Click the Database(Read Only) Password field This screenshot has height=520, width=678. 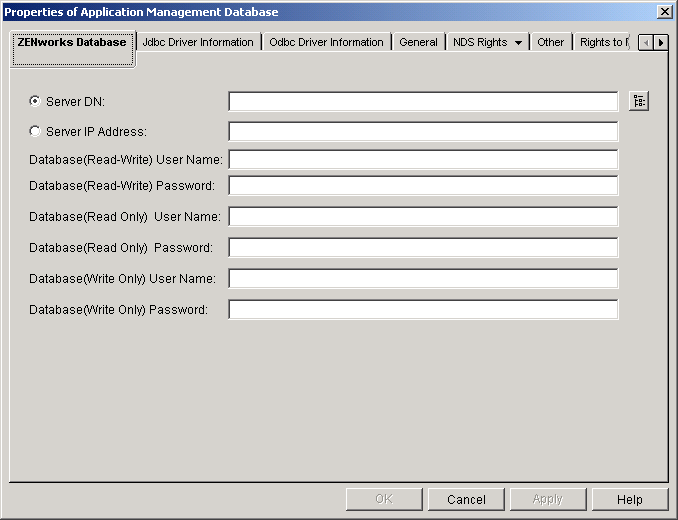(x=423, y=248)
